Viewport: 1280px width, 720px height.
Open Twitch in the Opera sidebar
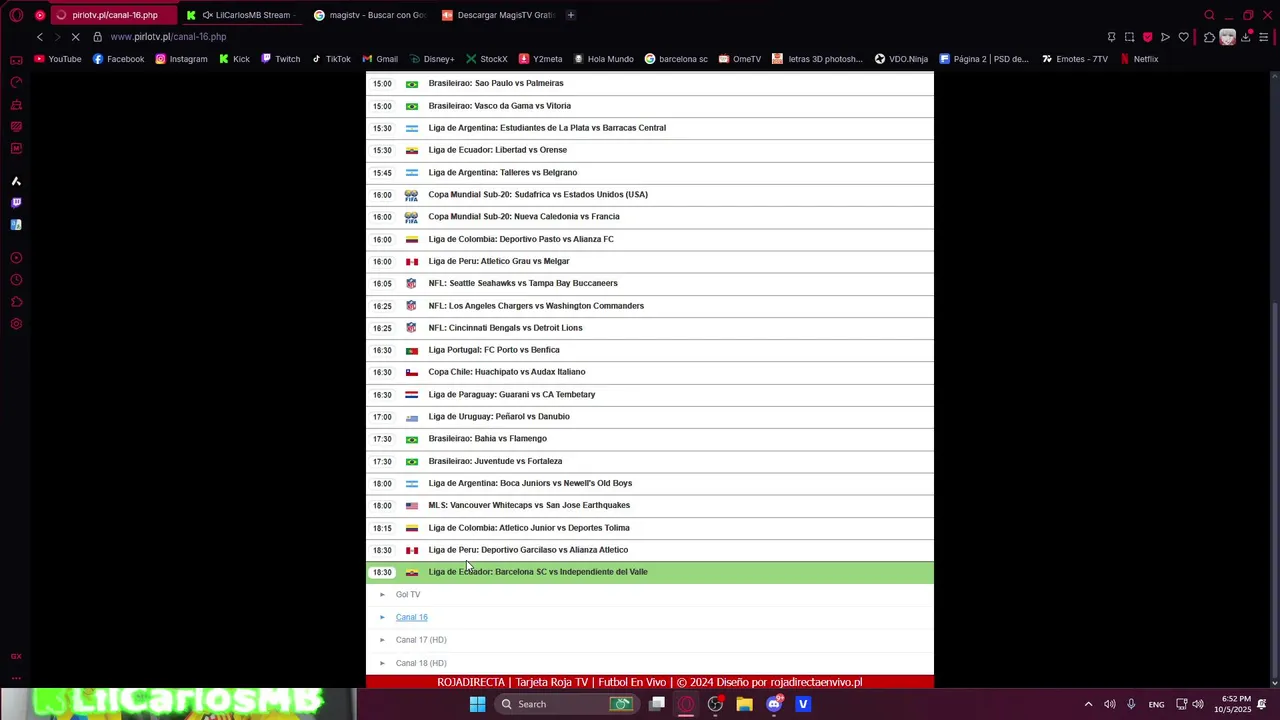16,202
